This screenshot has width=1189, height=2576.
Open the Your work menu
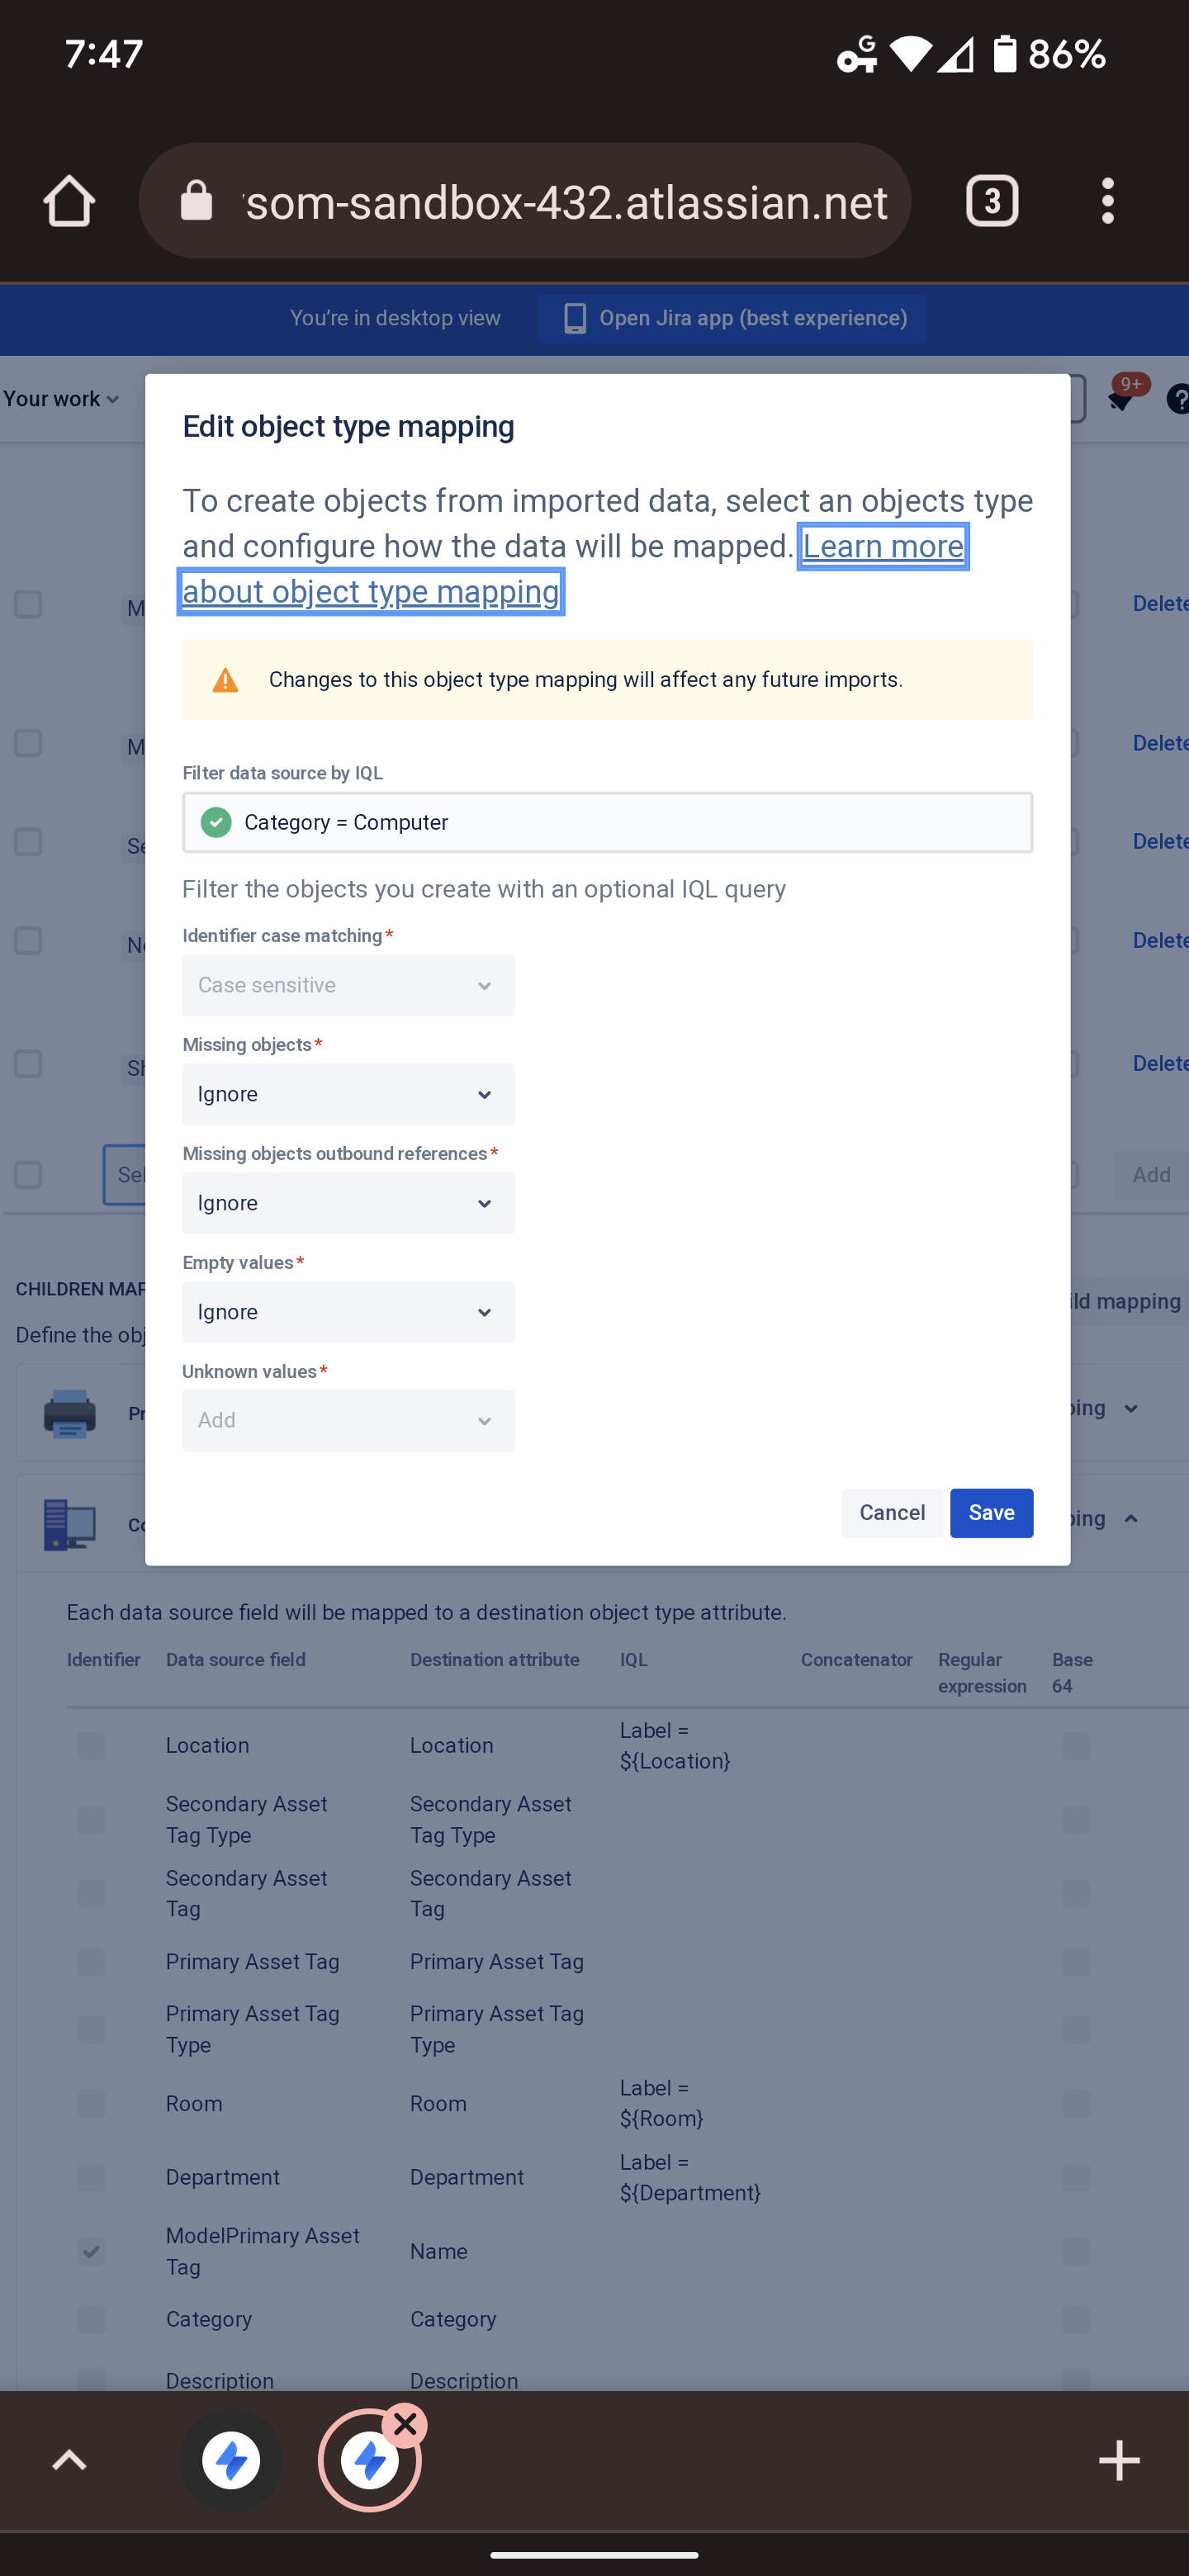61,399
